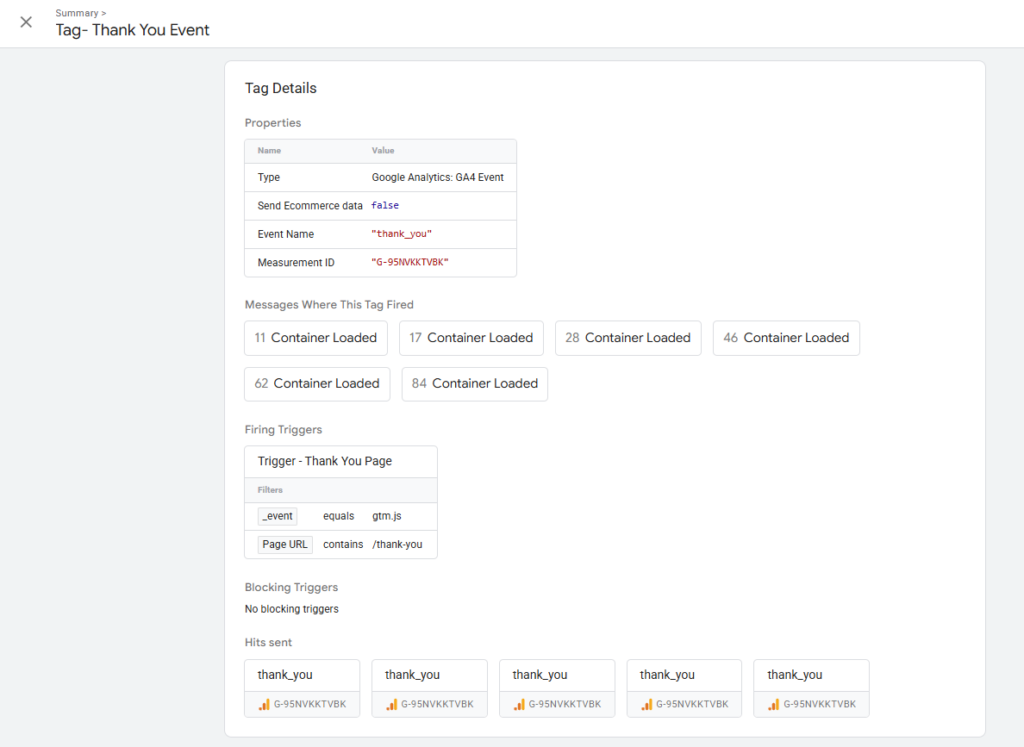
Task: Close the Tag- Thank You Event panel
Action: pyautogui.click(x=26, y=22)
